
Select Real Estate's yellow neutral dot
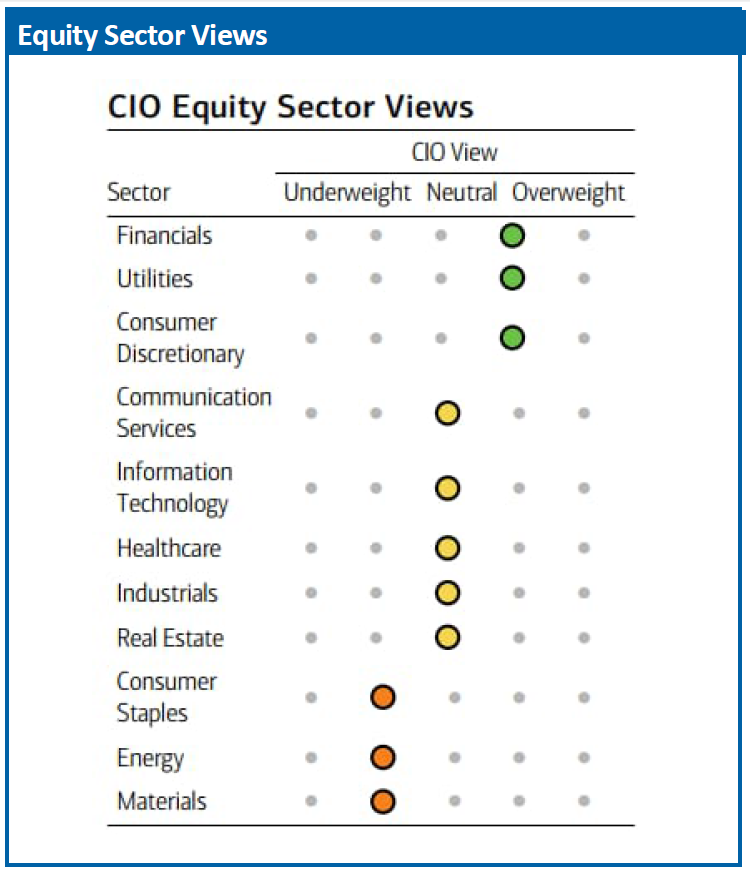pyautogui.click(x=447, y=637)
